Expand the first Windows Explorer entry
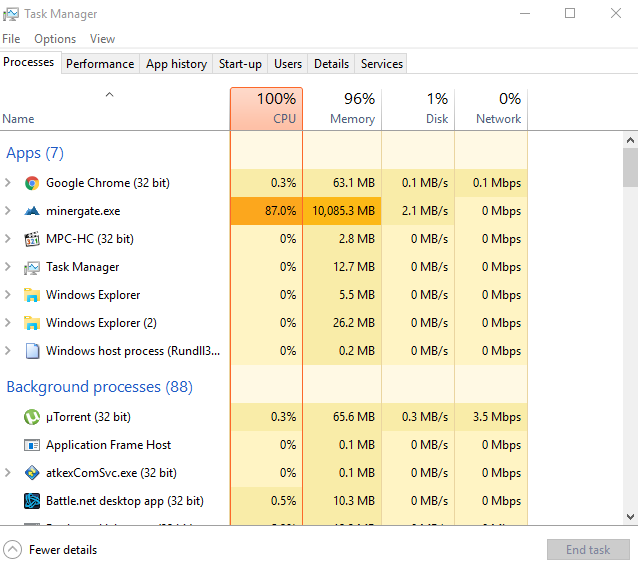 point(8,295)
